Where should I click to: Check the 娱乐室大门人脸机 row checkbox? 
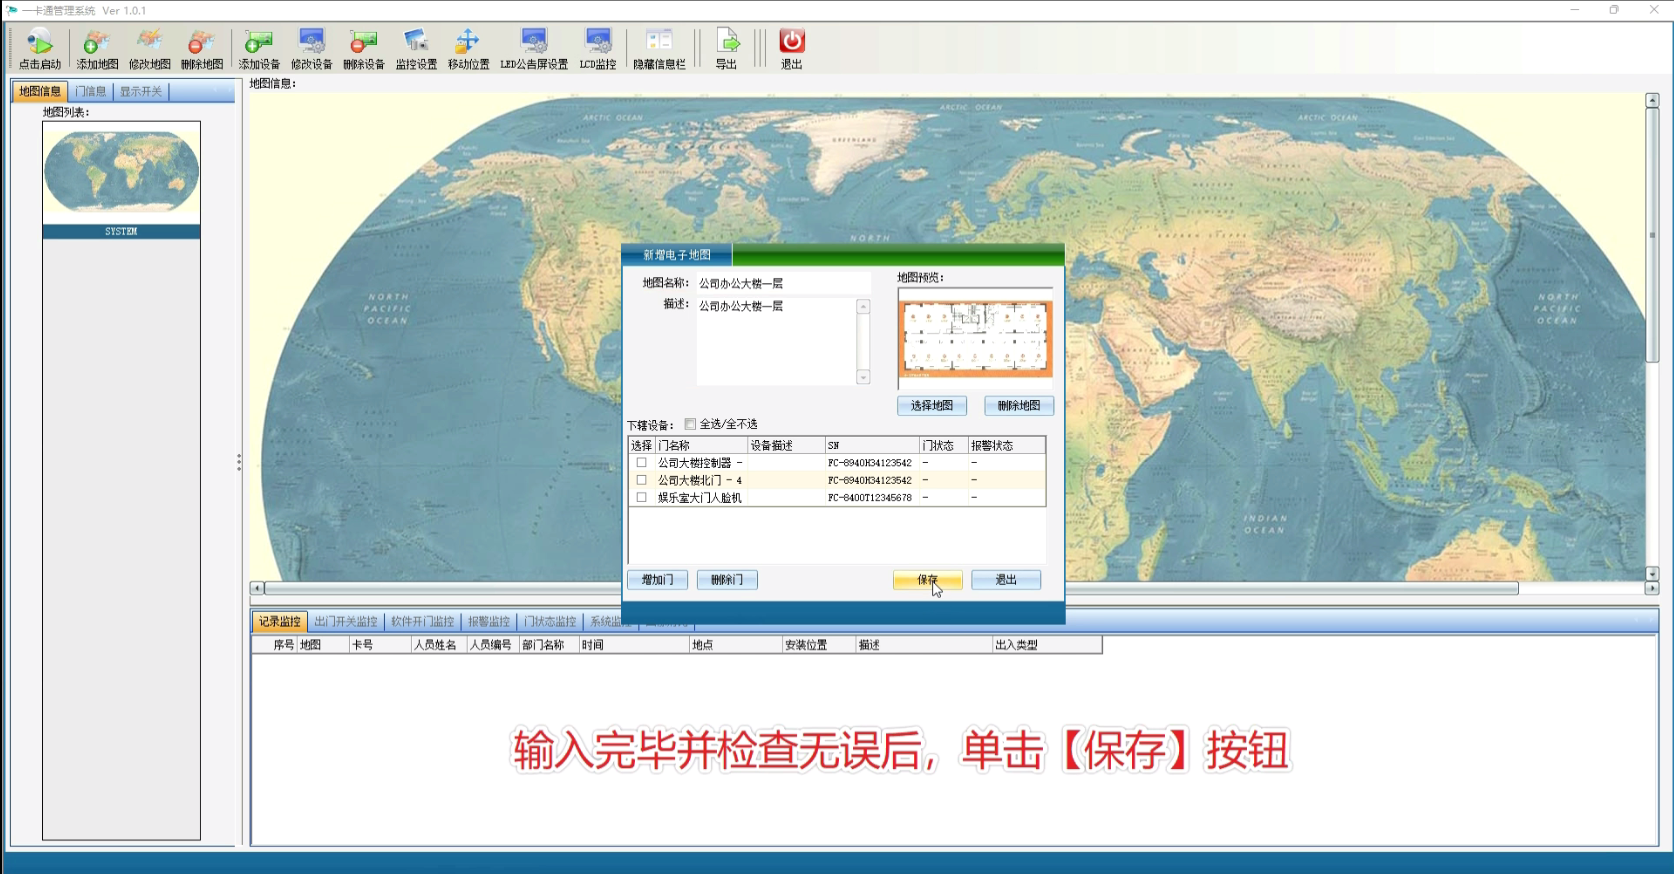coord(642,497)
